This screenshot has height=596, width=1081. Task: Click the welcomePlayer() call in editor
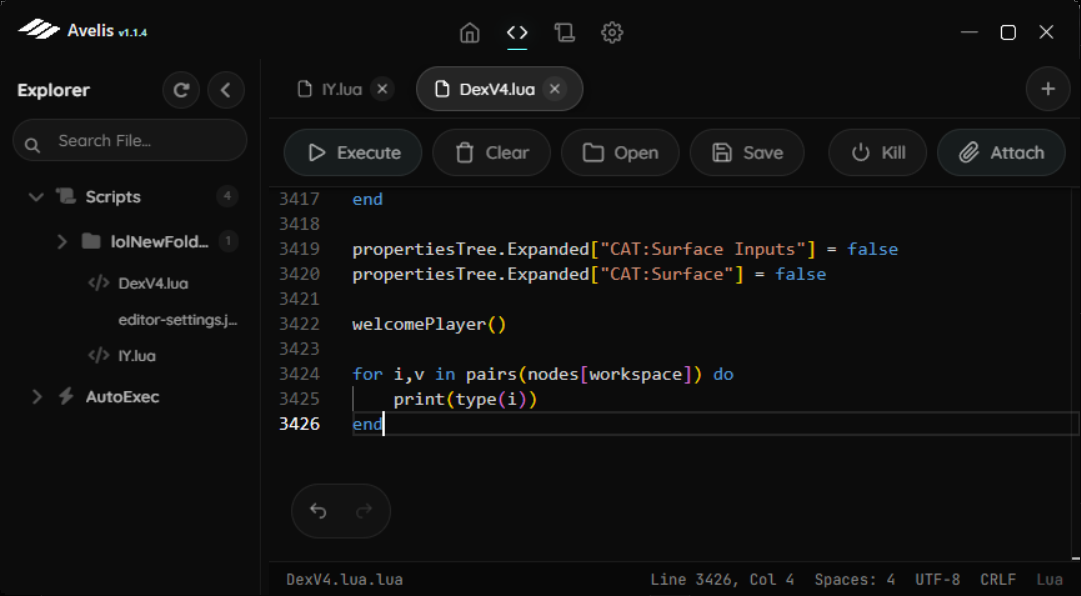[429, 325]
